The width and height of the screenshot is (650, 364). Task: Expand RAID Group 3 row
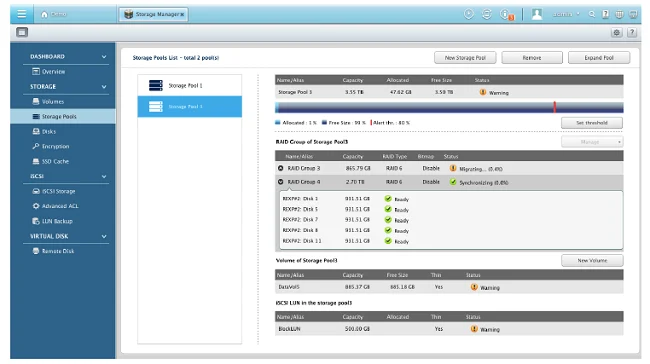(x=281, y=168)
